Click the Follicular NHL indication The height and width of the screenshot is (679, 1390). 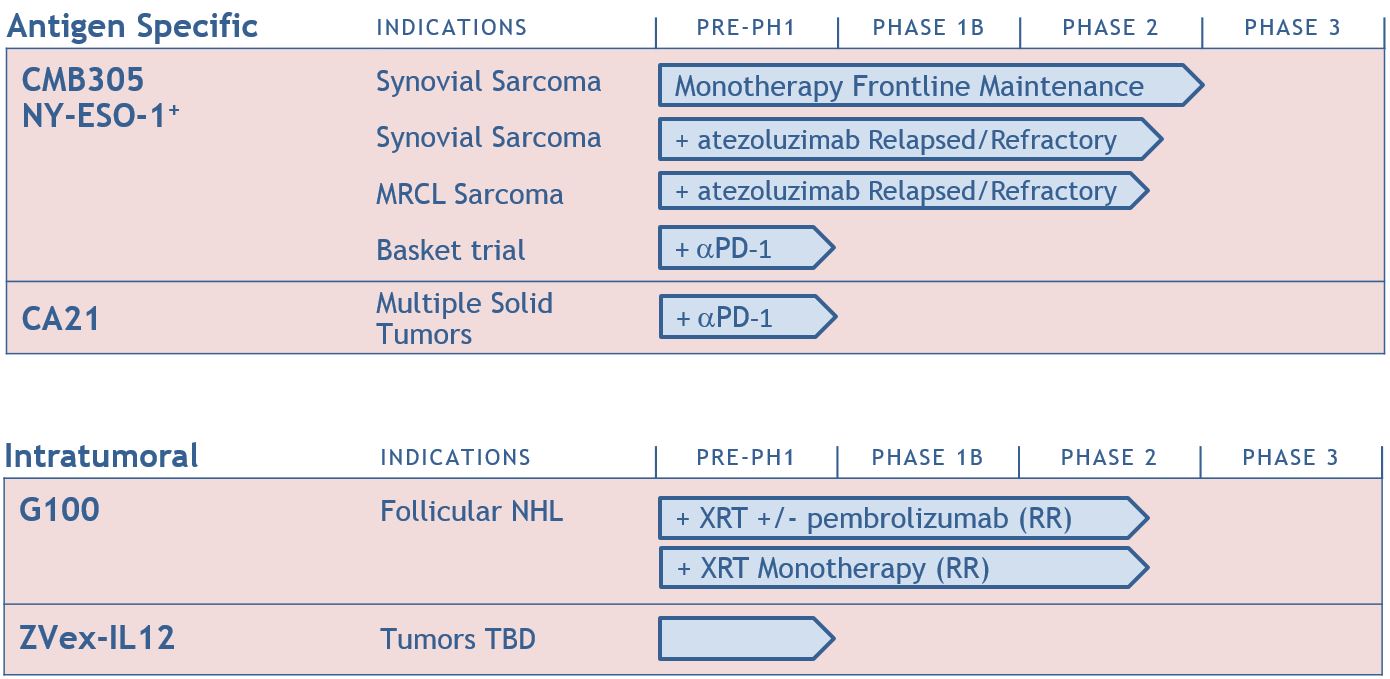coord(471,512)
